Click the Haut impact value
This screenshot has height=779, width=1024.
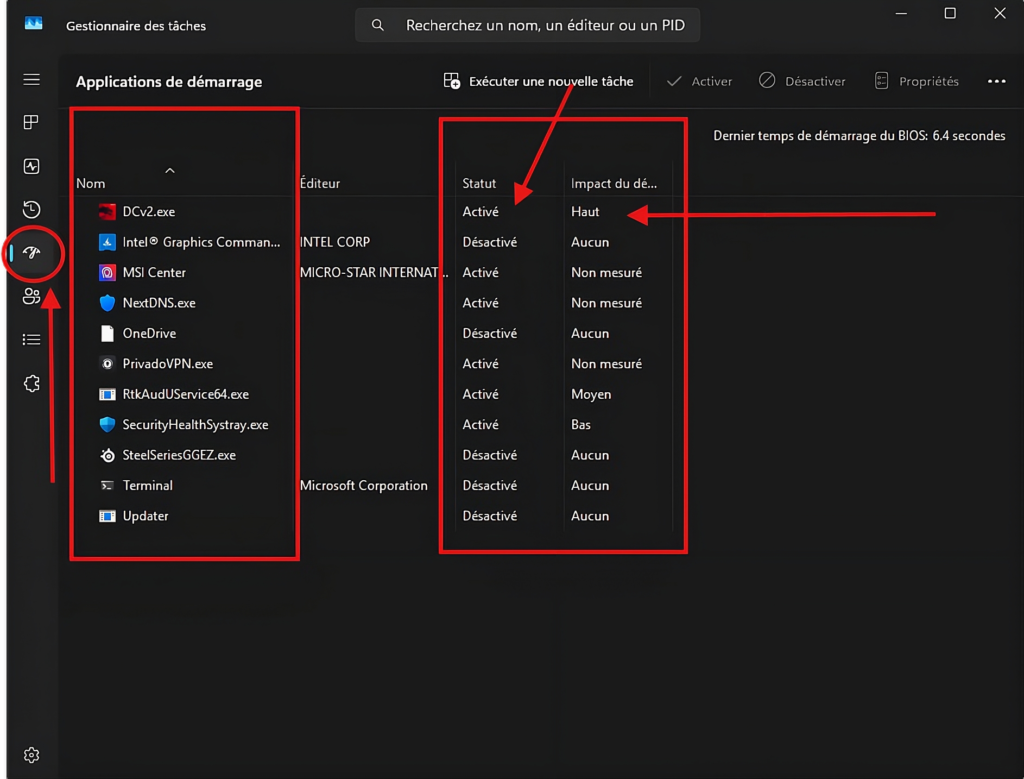tap(585, 212)
